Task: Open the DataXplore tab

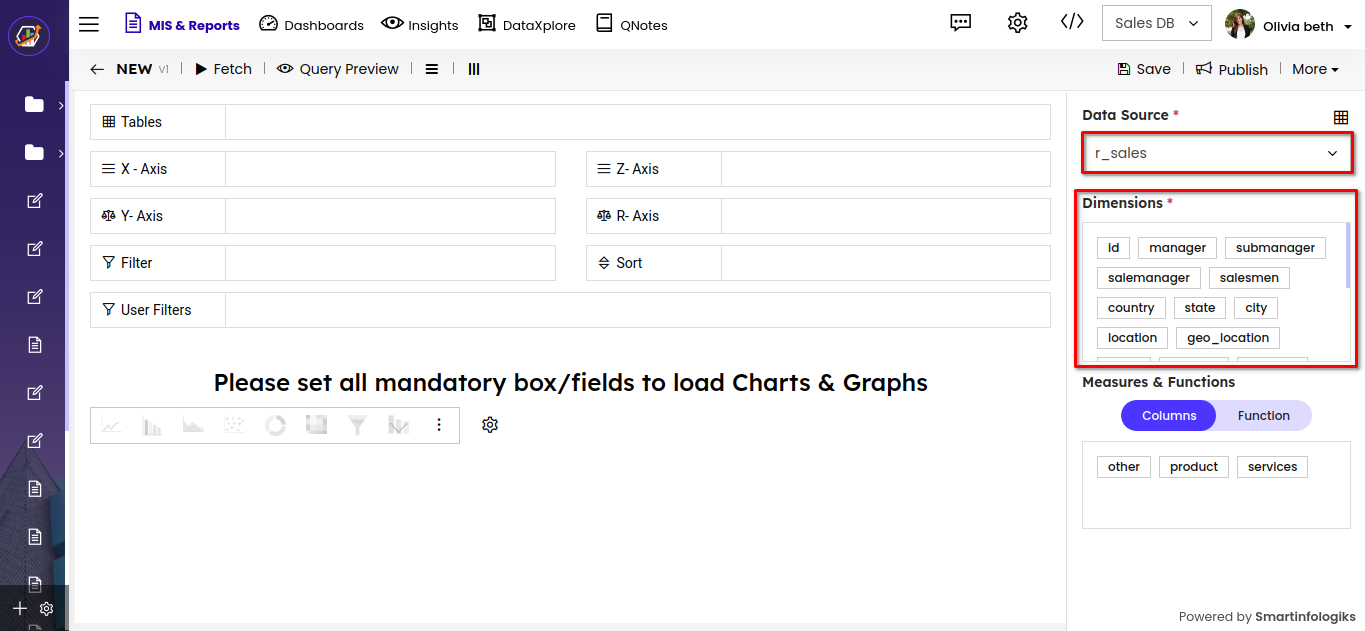Action: coord(527,25)
